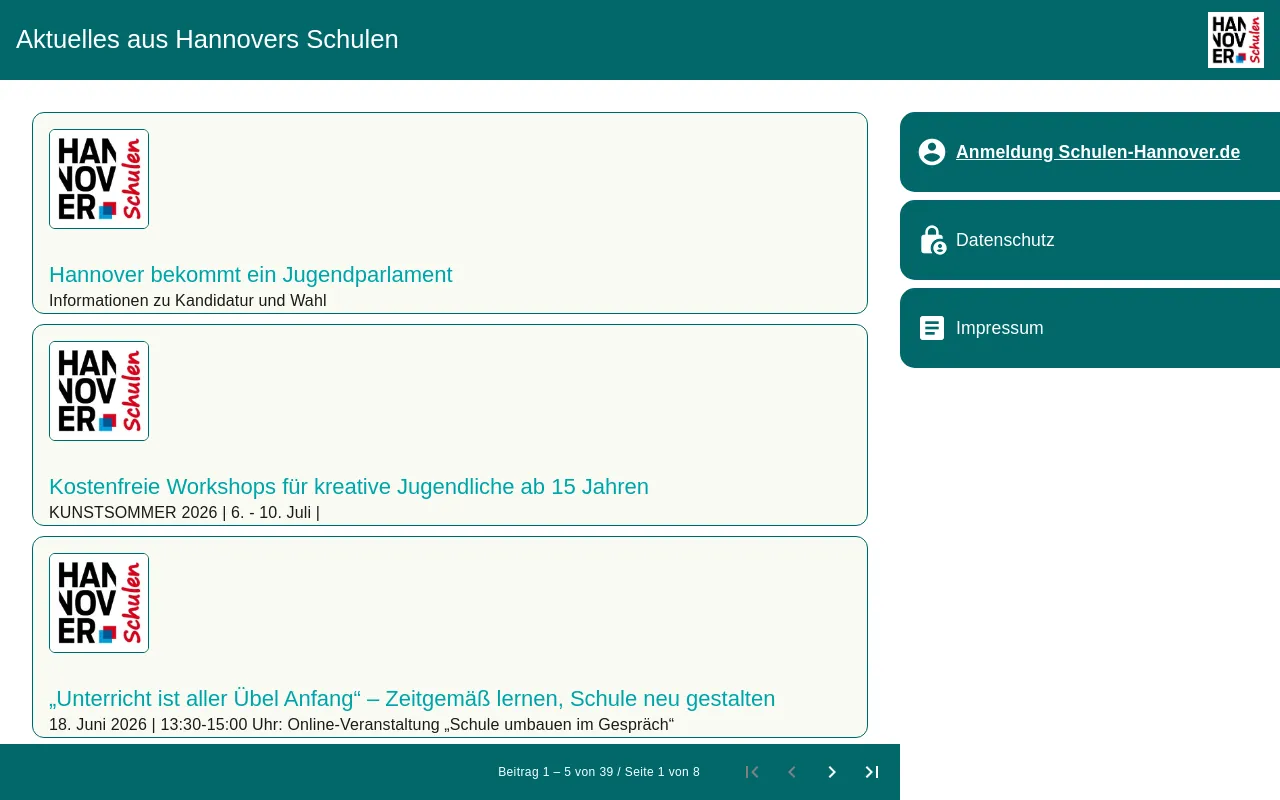This screenshot has width=1280, height=800.
Task: Click the account icon beside Anmeldung Schulen-Hannover.de
Action: 932,152
